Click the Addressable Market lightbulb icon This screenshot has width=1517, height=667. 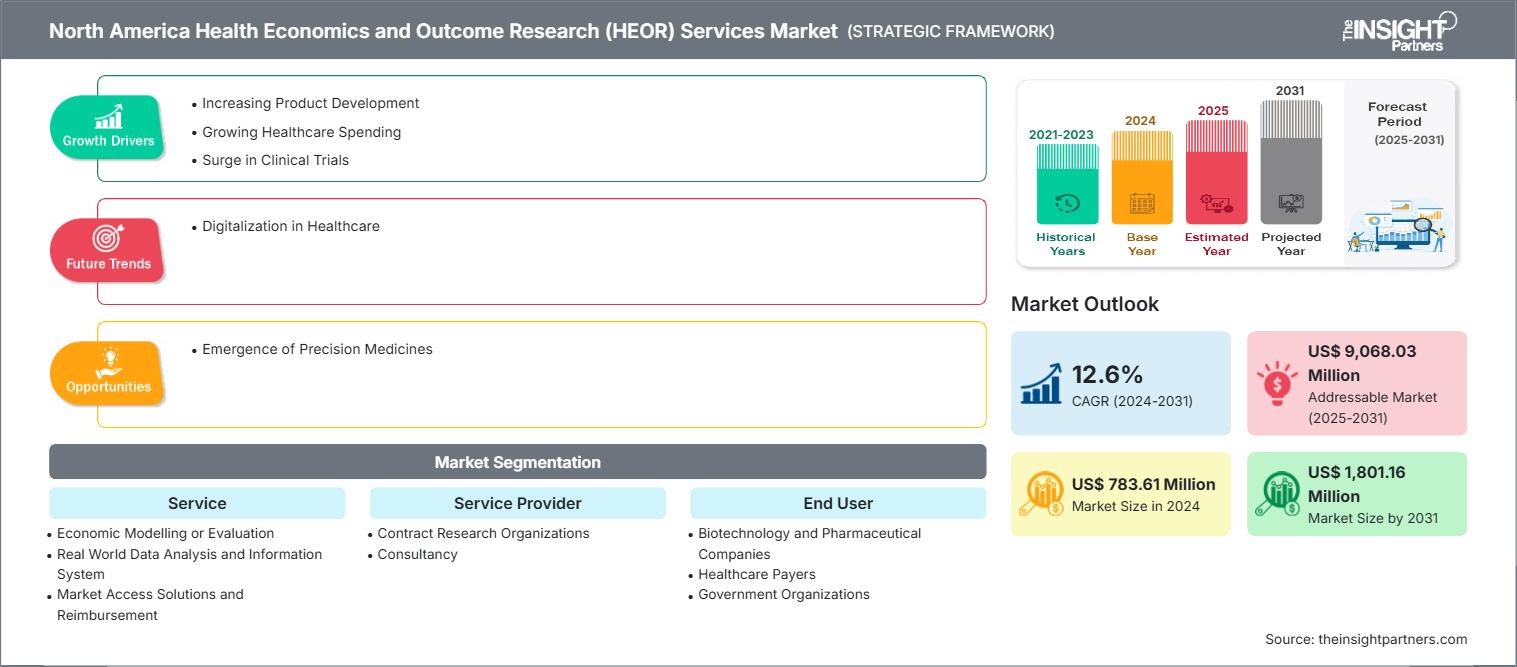coord(1277,384)
